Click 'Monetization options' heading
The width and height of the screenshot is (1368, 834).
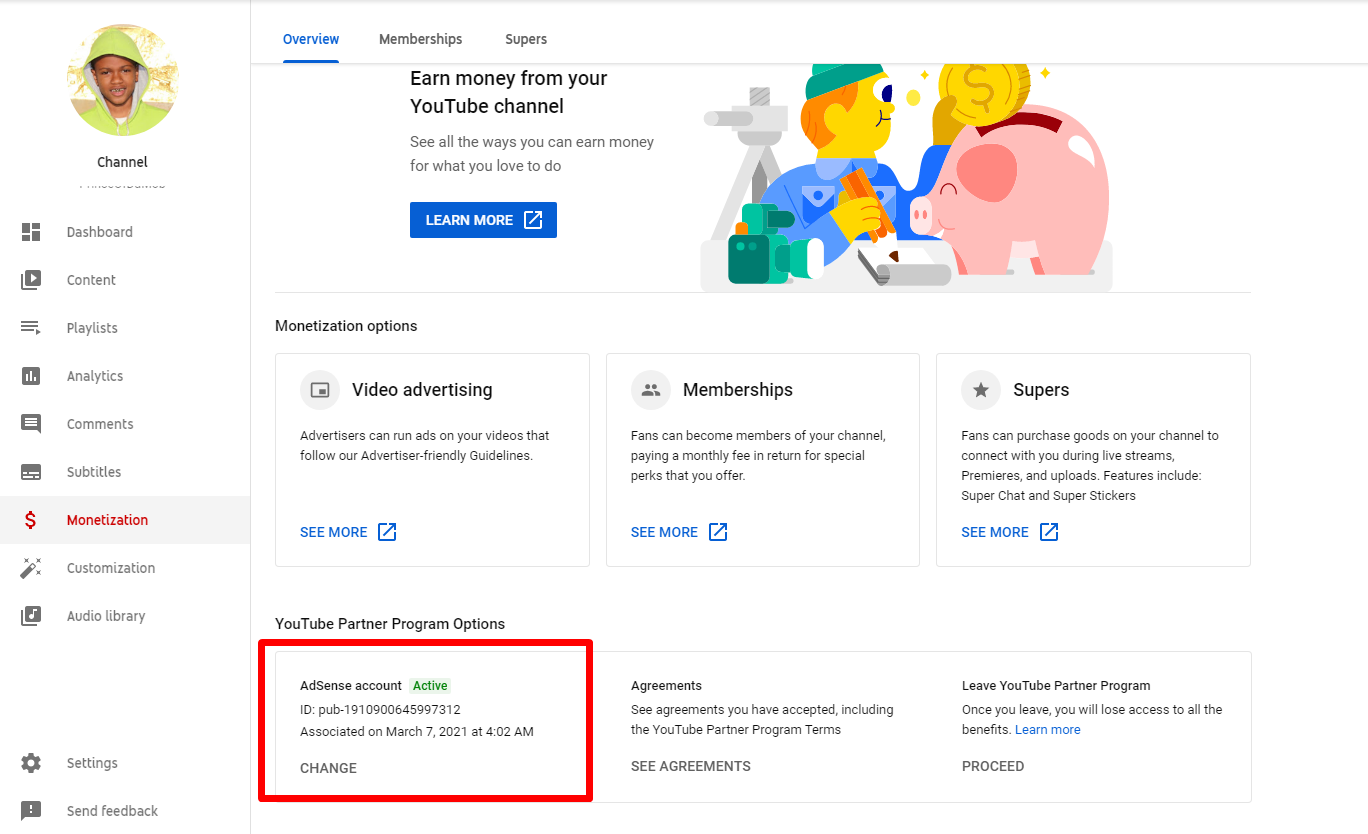click(x=346, y=326)
